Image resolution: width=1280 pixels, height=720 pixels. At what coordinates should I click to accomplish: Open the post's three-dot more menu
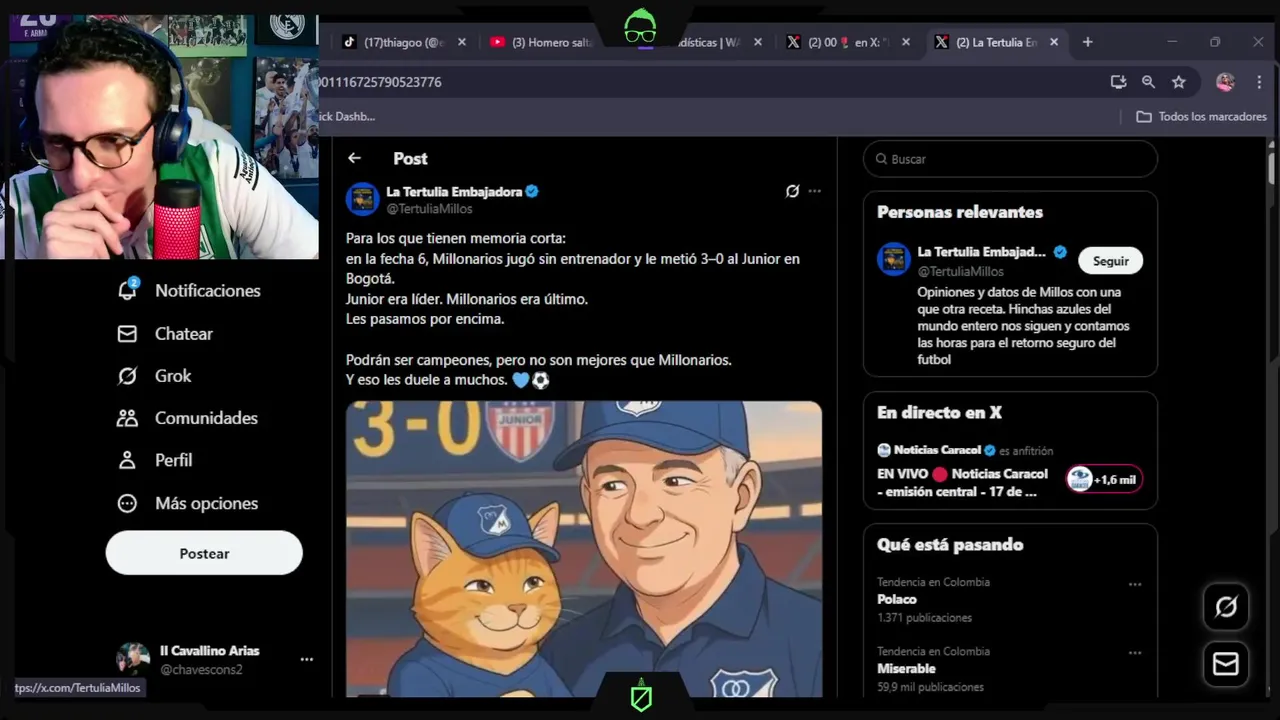click(815, 191)
